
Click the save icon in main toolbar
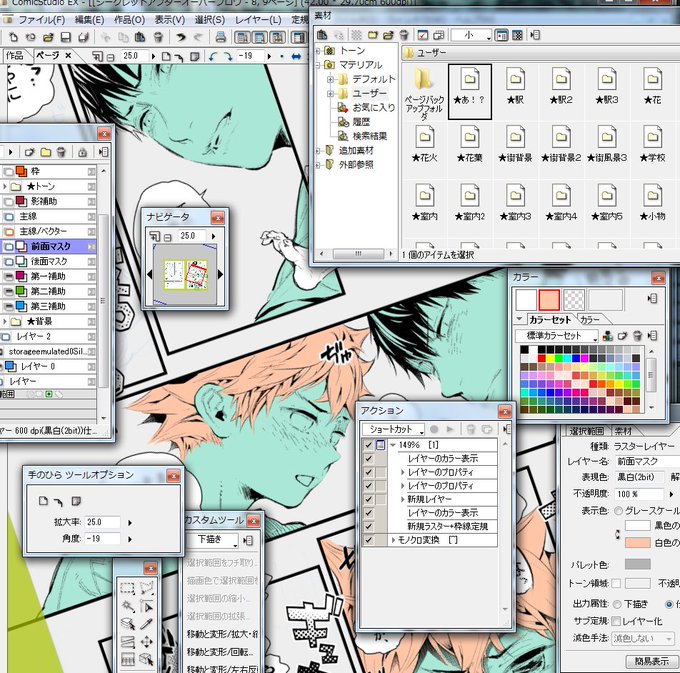65,37
